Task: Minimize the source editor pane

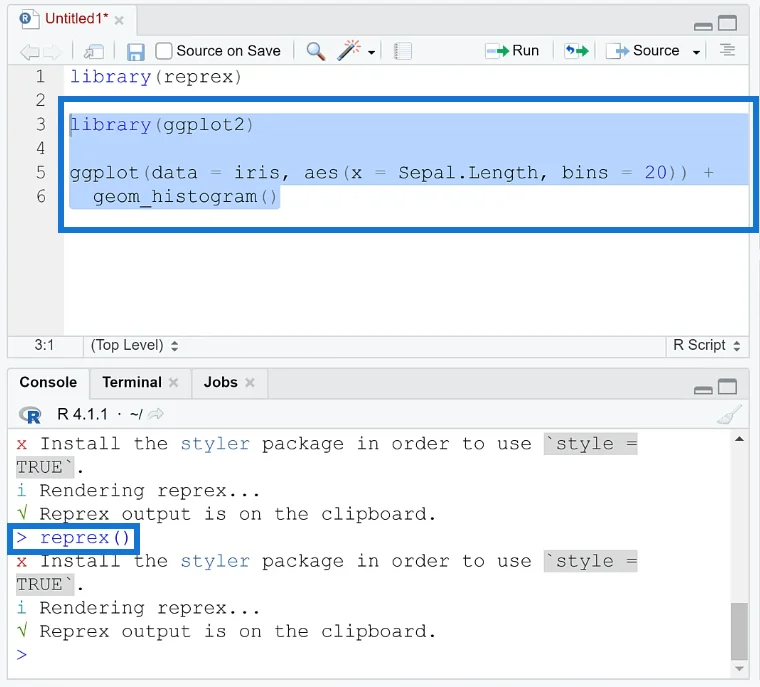Action: 703,27
